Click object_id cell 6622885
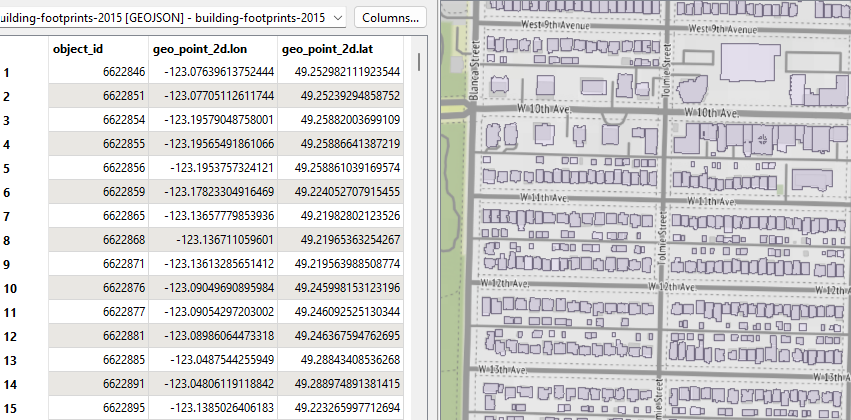 click(98, 360)
